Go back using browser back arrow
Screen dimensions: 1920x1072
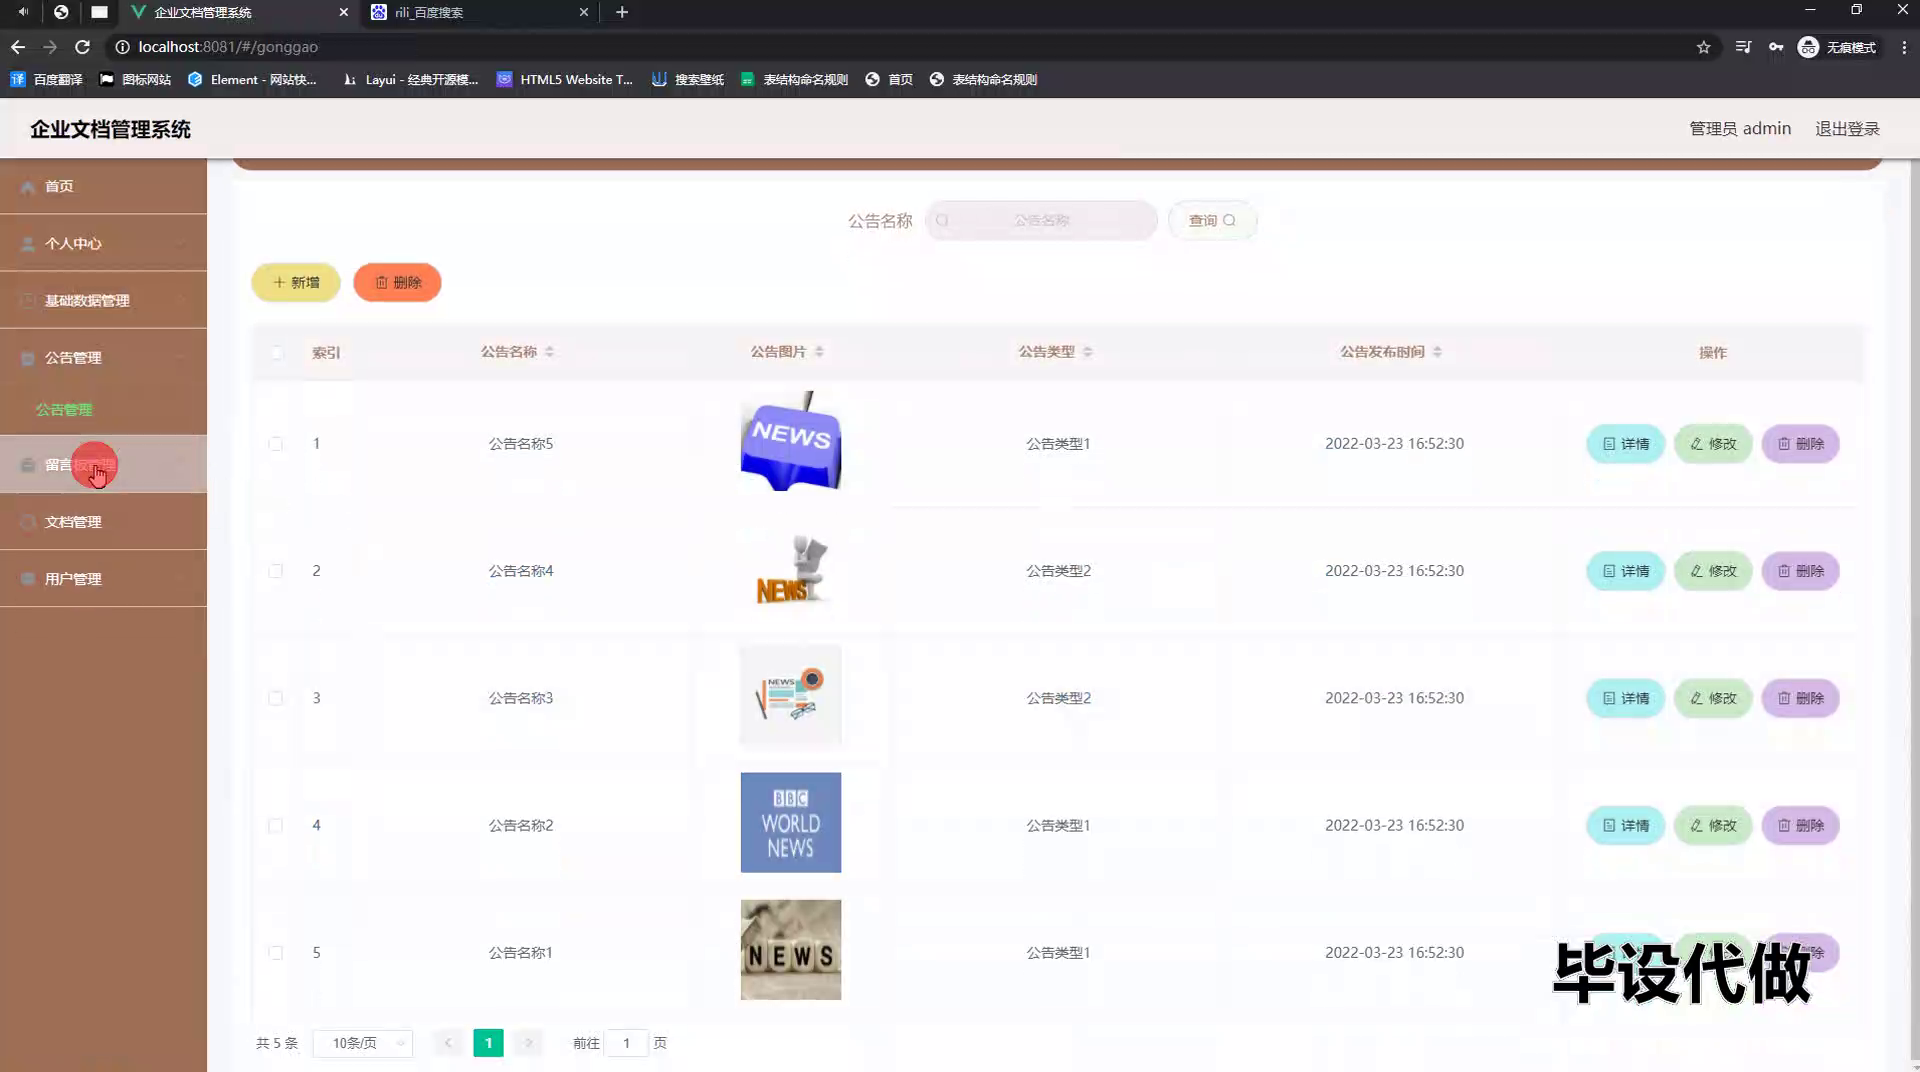tap(18, 47)
